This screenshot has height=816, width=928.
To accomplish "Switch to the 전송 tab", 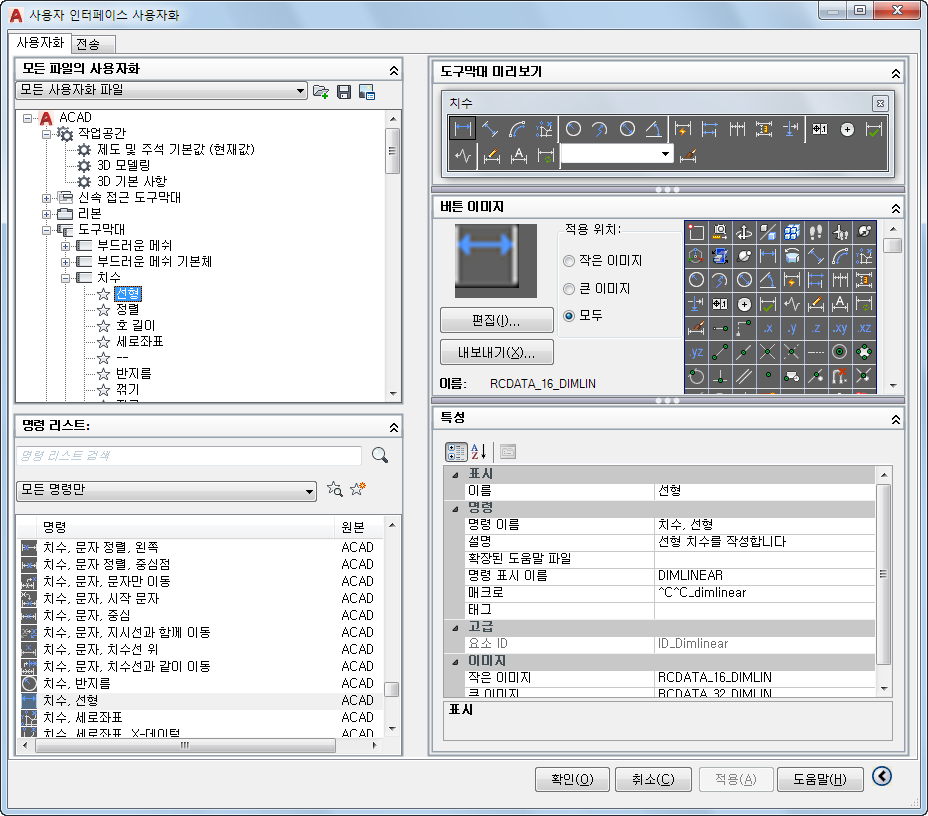I will pyautogui.click(x=92, y=44).
